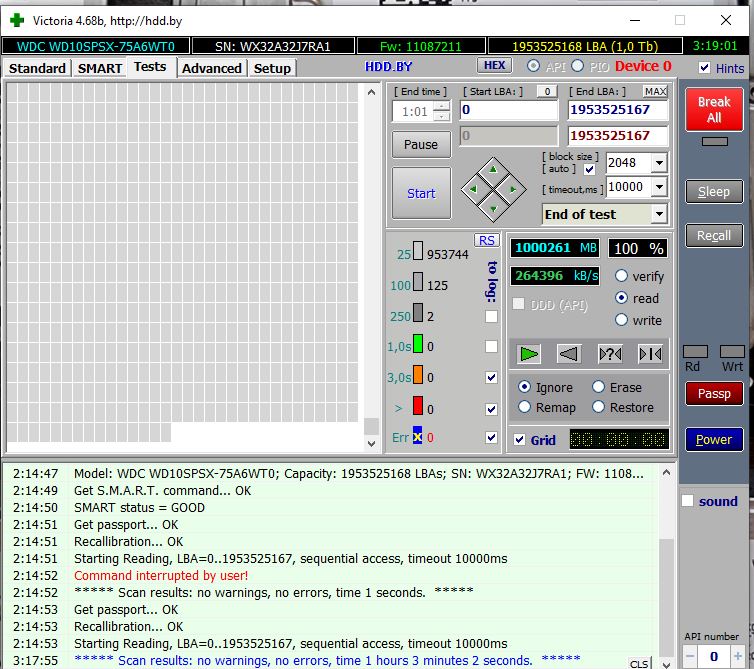This screenshot has height=669, width=754.
Task: Open the Advanced tab
Action: tap(212, 68)
